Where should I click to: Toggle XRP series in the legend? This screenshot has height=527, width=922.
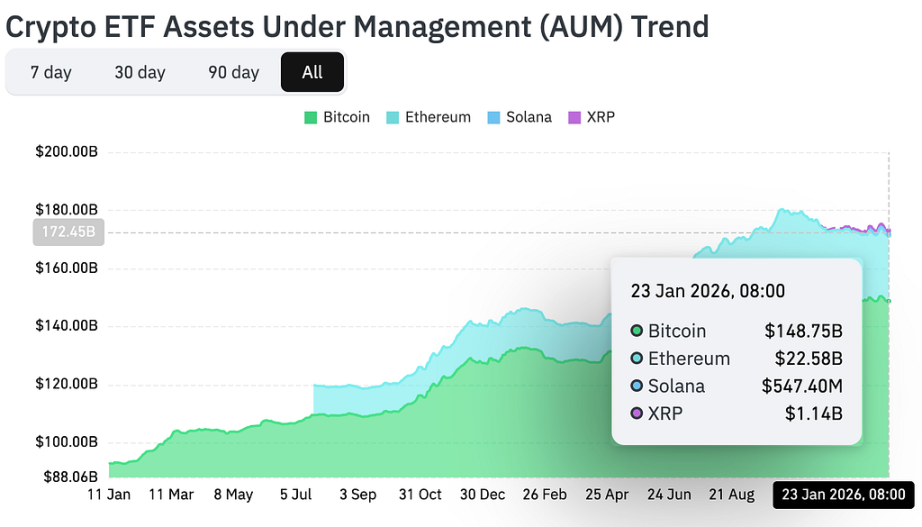point(591,117)
